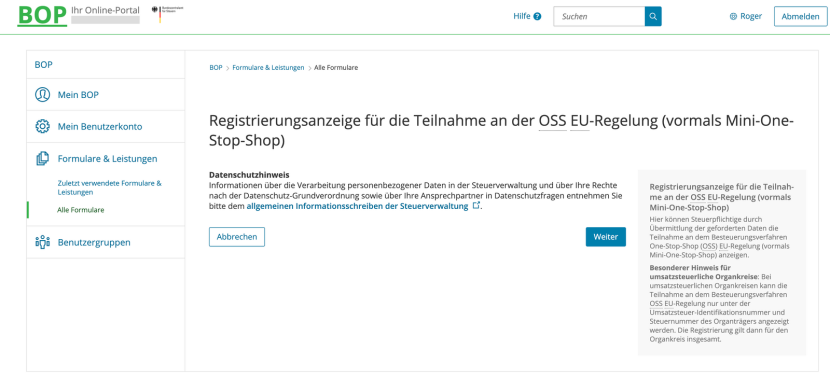
Task: Click the Ihr Online-Portal tagline
Action: [x=105, y=11]
